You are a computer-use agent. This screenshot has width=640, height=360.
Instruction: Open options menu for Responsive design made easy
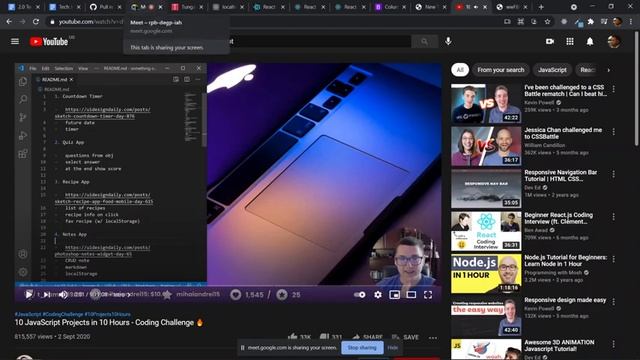613,301
